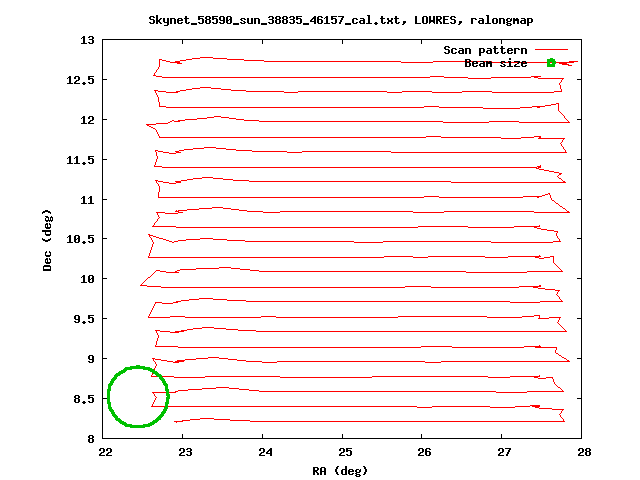Image resolution: width=640 pixels, height=480 pixels.
Task: Click the y-axis tick label 13
Action: (x=87, y=40)
